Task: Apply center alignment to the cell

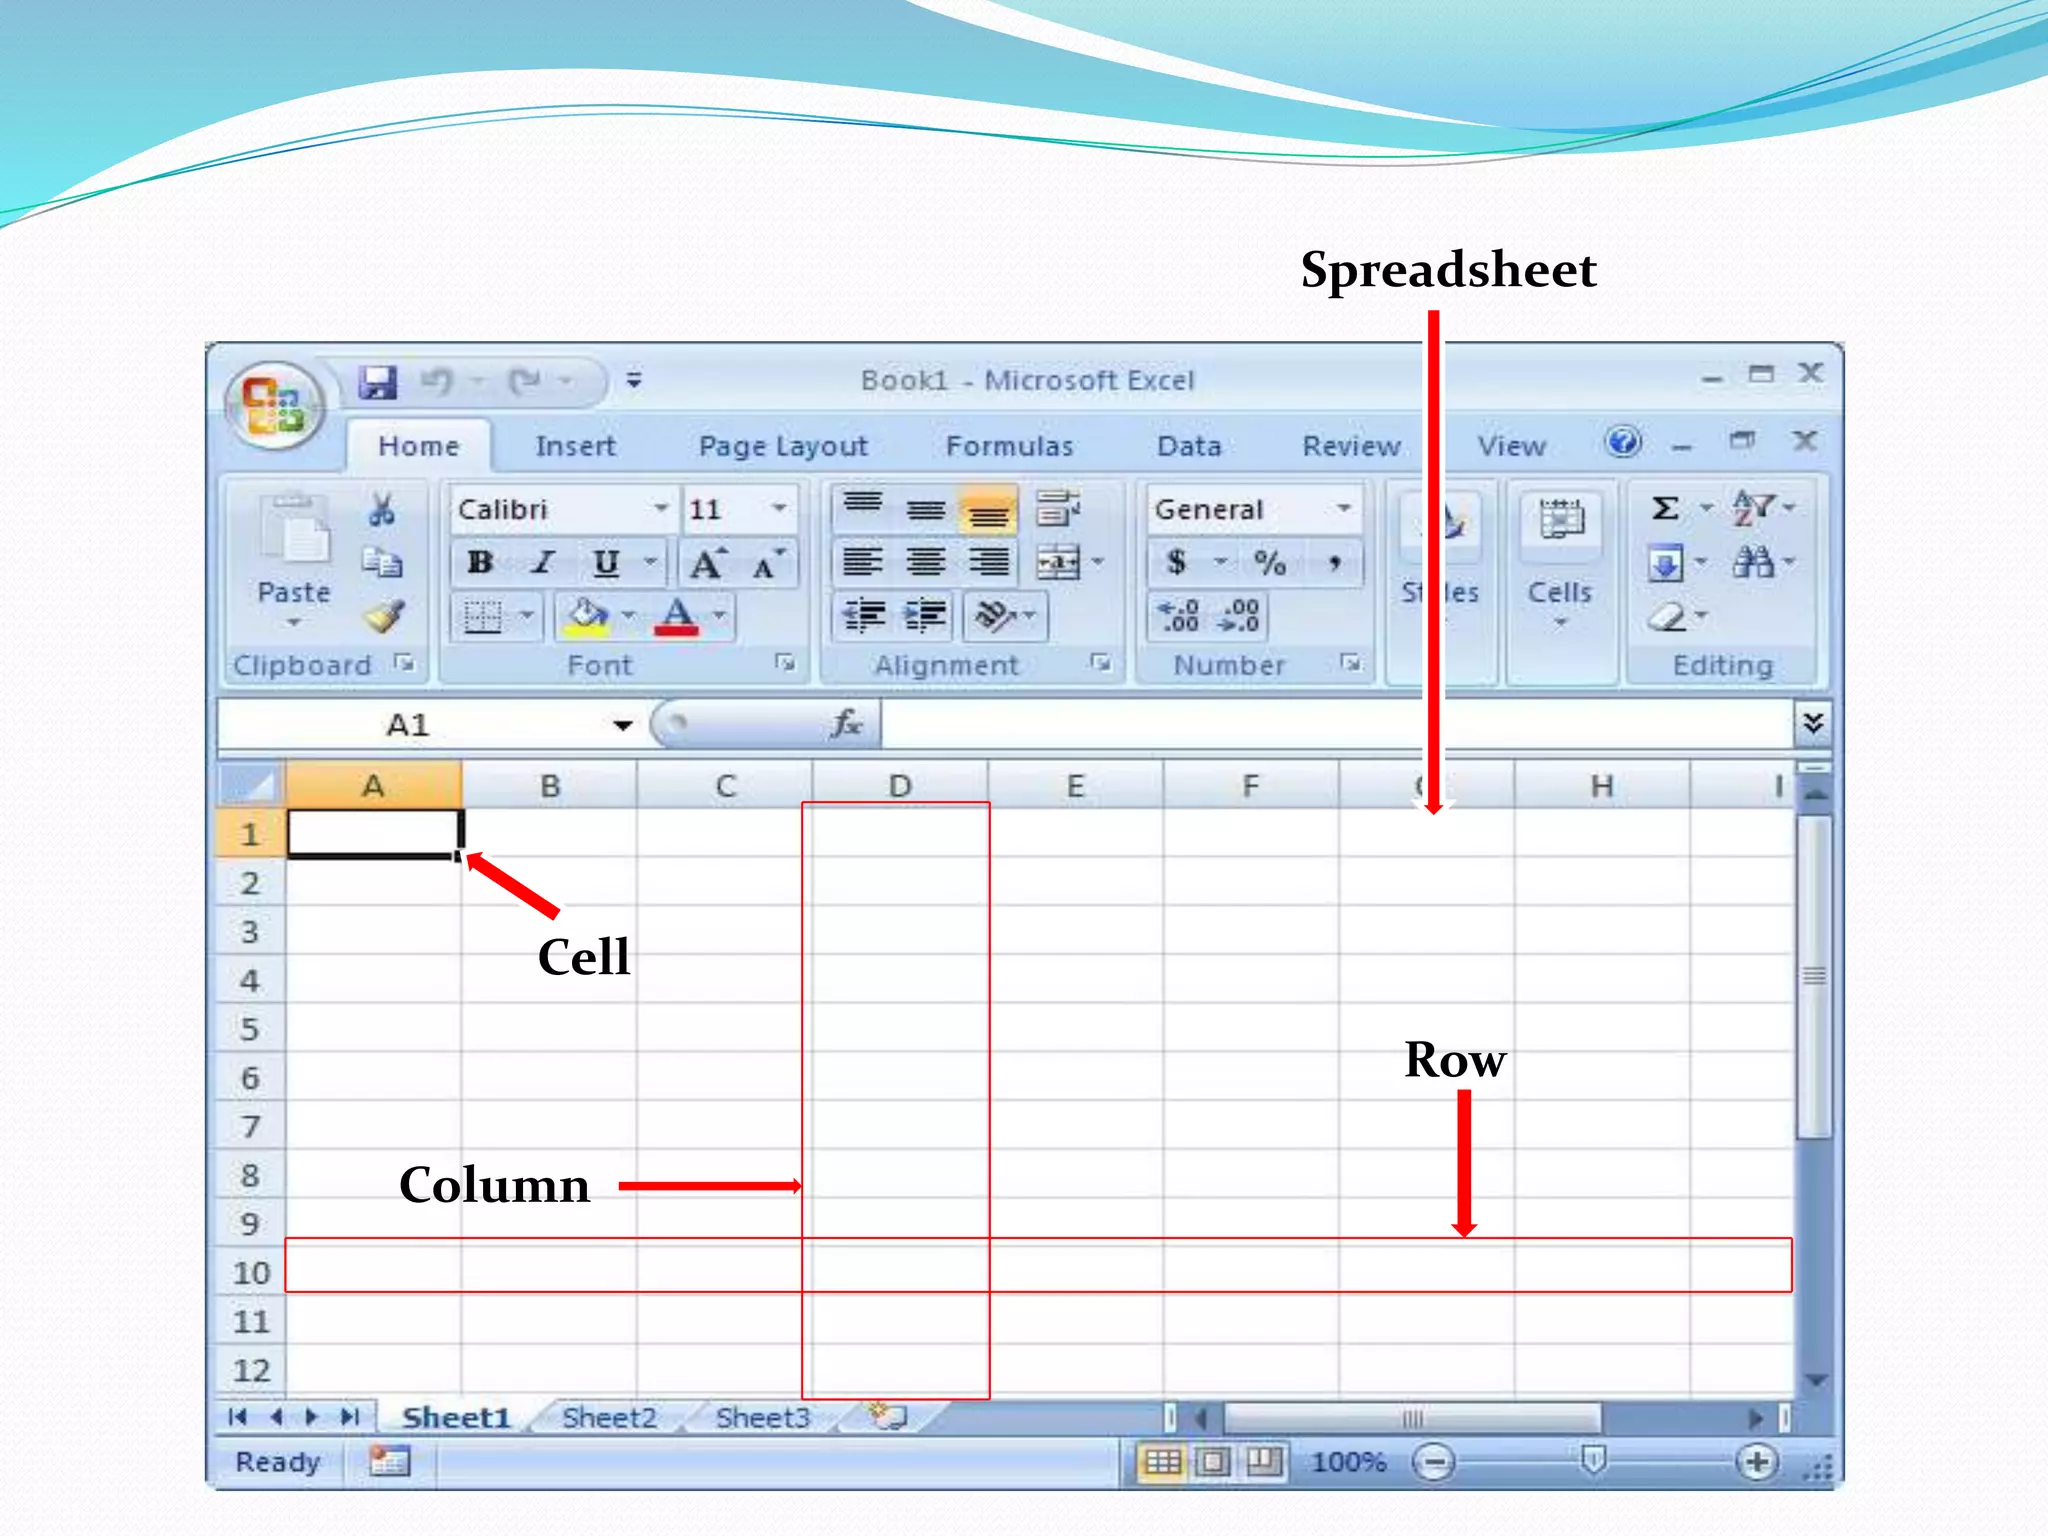Action: pos(925,562)
